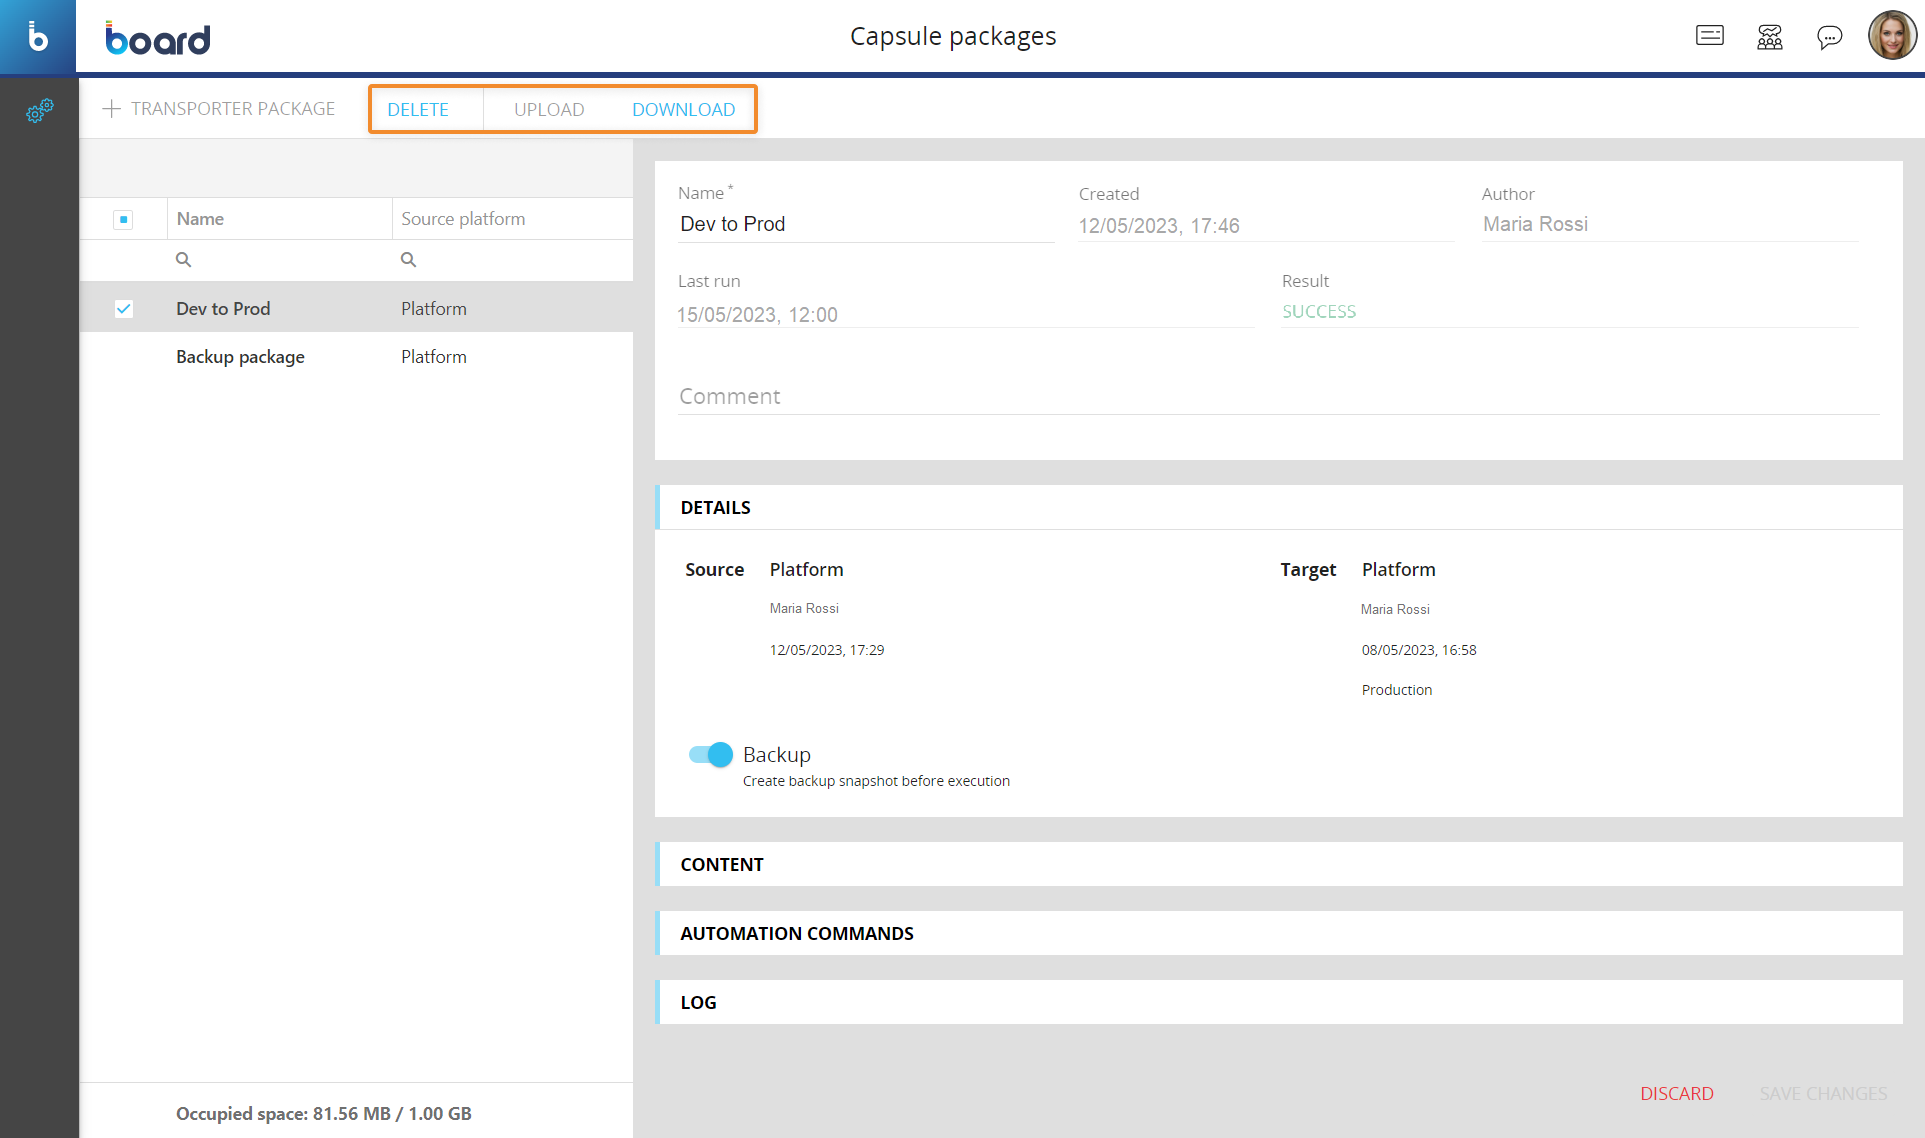
Task: Expand the CONTENT section
Action: (722, 865)
